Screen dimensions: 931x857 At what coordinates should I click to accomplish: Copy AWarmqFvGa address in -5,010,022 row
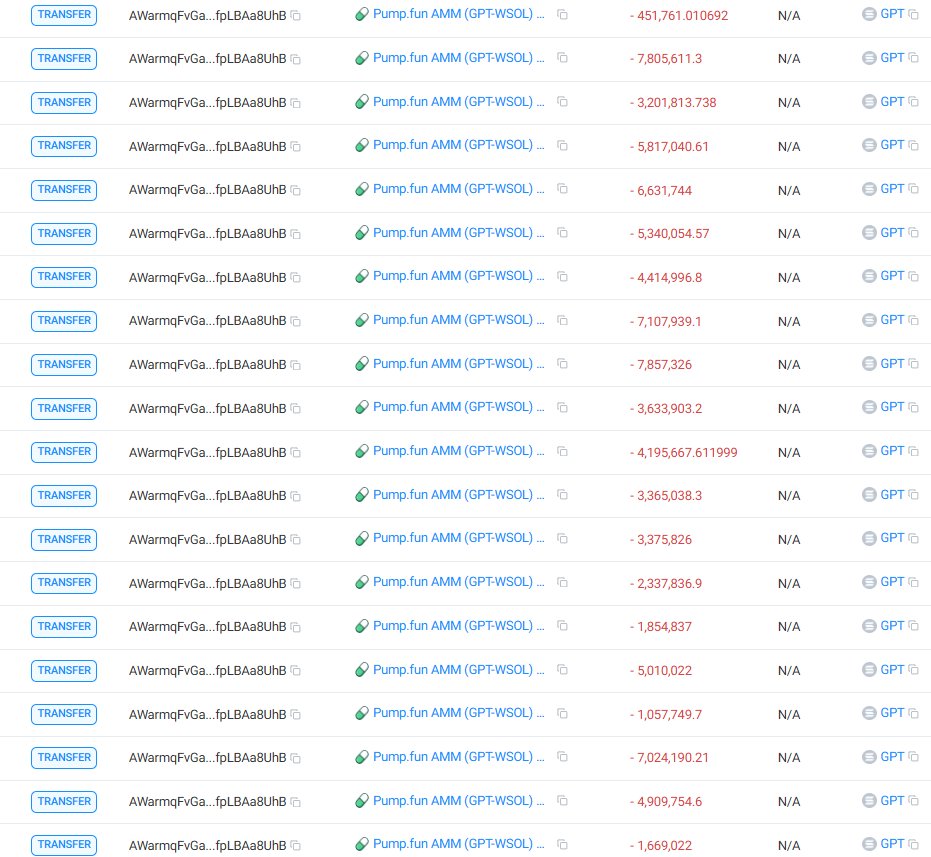[295, 671]
